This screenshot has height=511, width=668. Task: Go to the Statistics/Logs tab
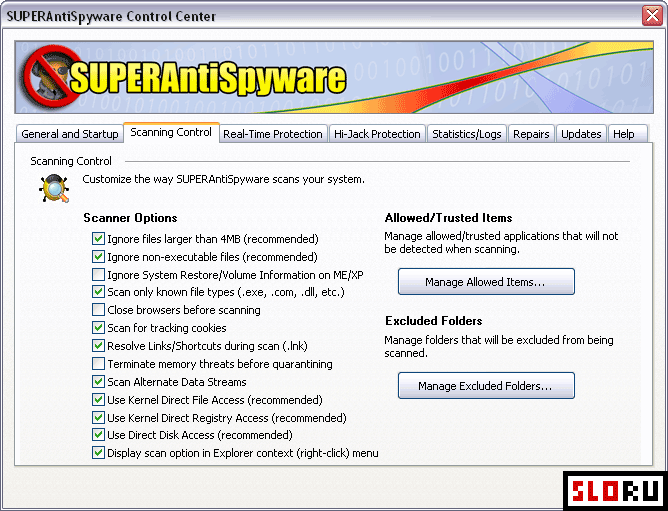point(466,134)
